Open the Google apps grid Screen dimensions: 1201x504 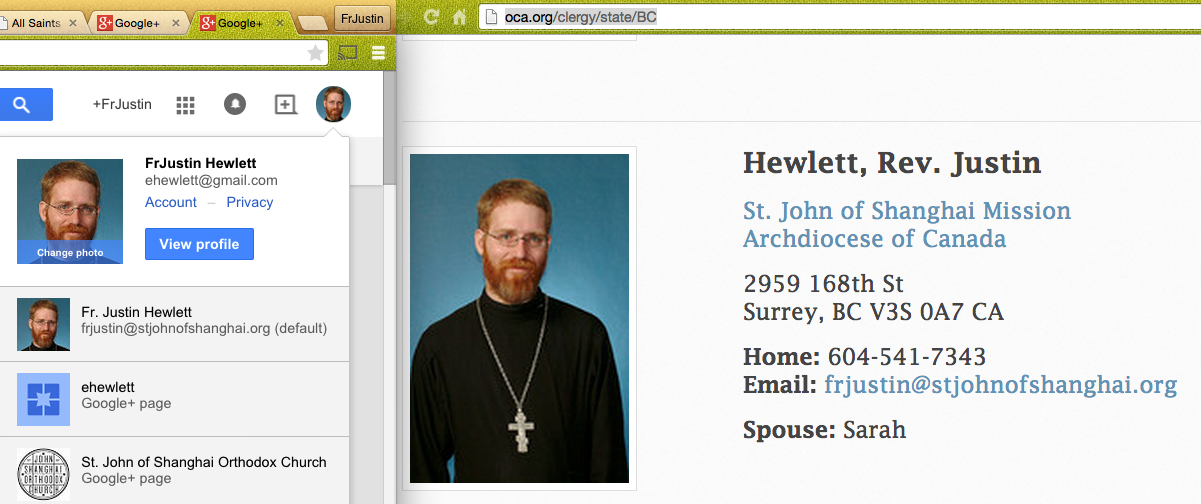point(185,104)
